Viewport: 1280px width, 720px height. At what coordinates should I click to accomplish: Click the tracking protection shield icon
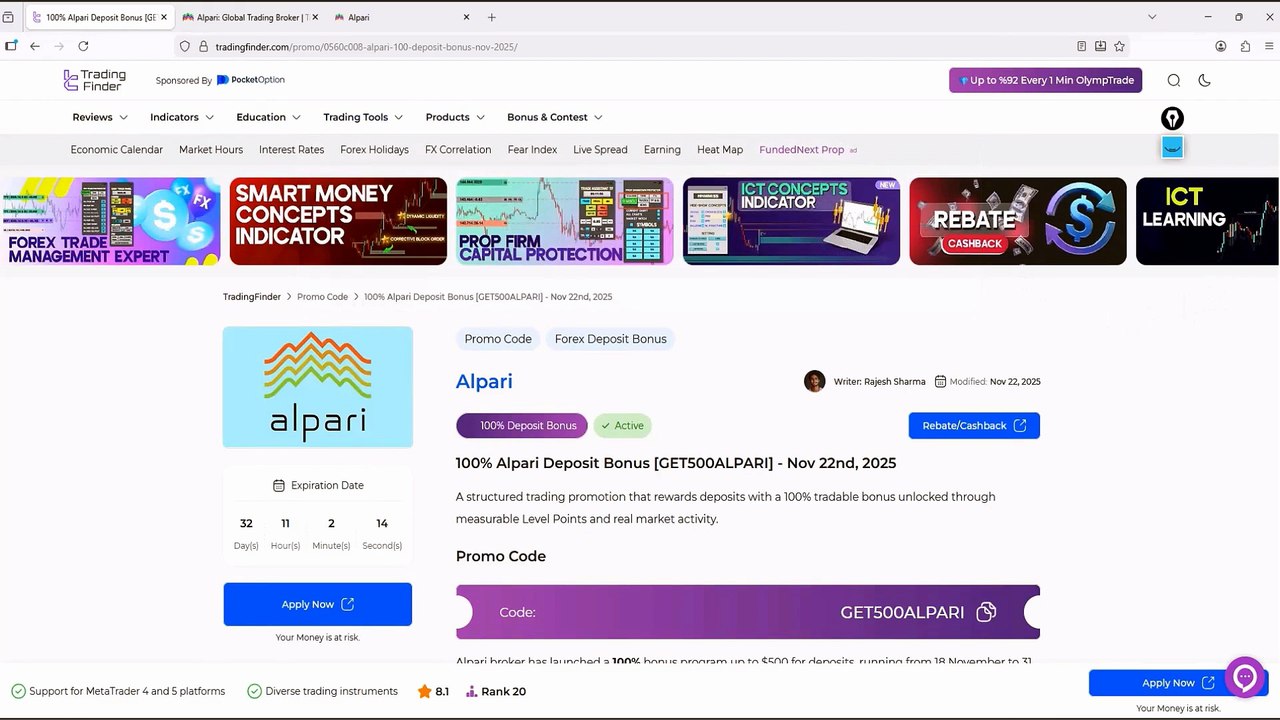pyautogui.click(x=185, y=46)
